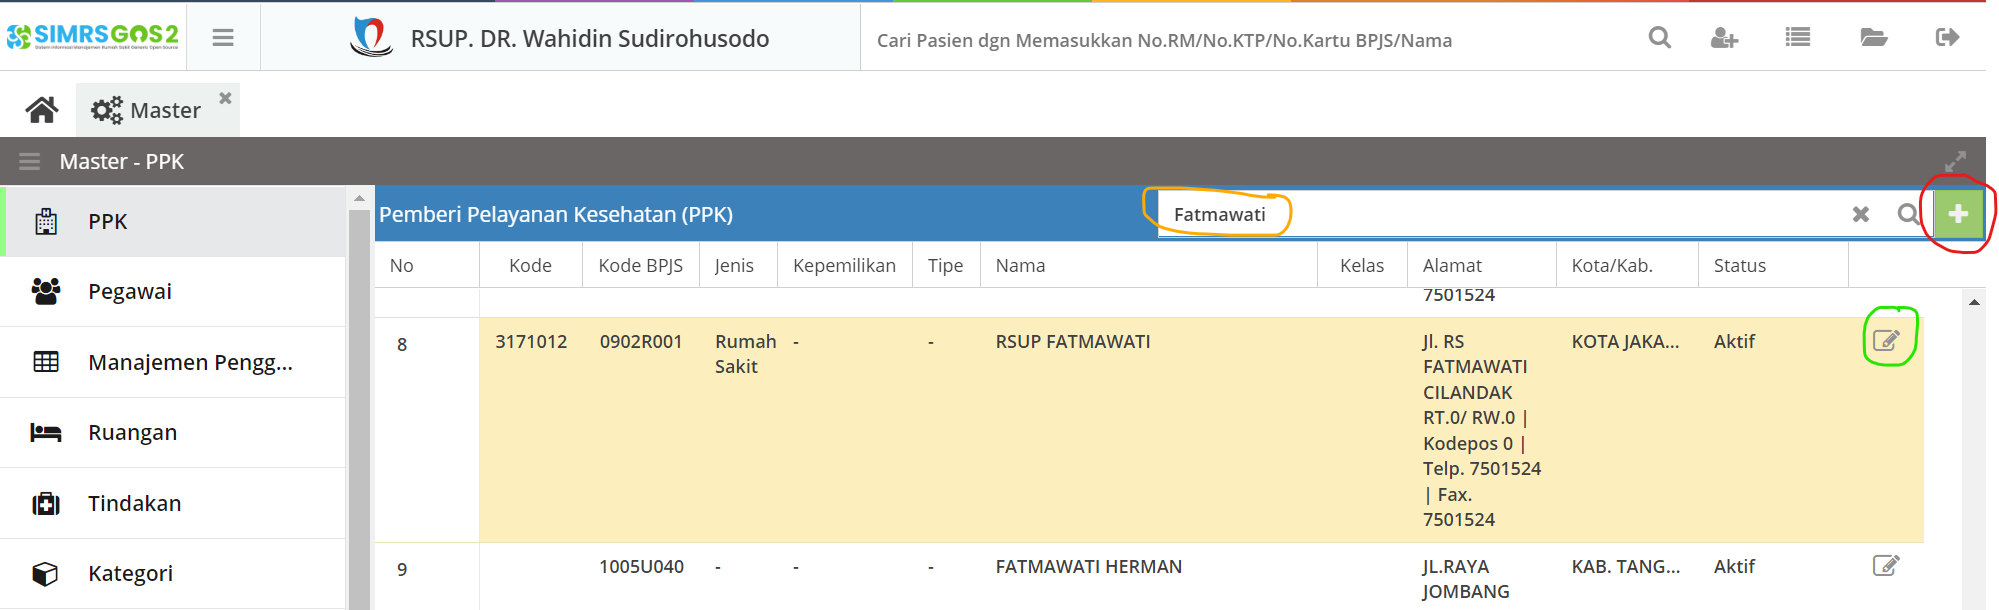Open the home icon tab
Image resolution: width=1999 pixels, height=610 pixels.
[42, 110]
